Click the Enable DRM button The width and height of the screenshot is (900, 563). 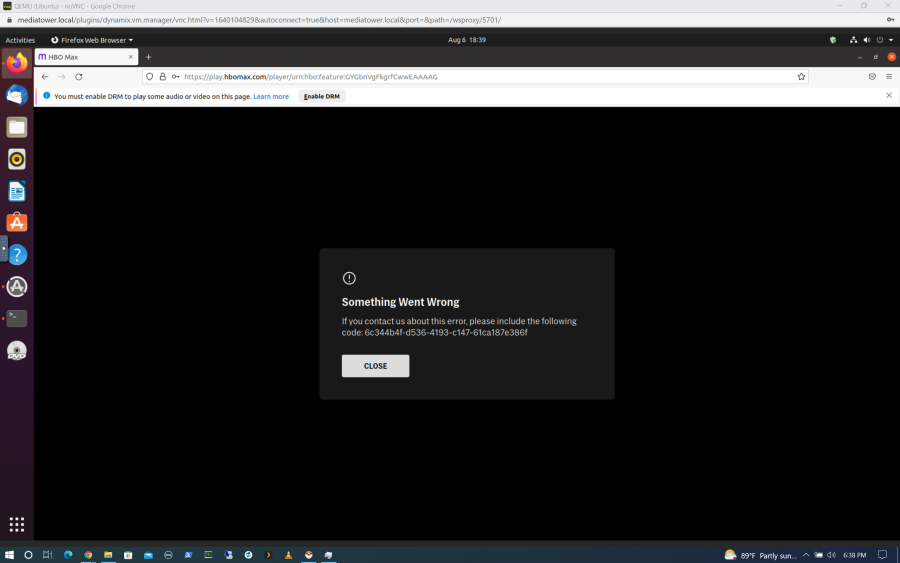[x=321, y=96]
